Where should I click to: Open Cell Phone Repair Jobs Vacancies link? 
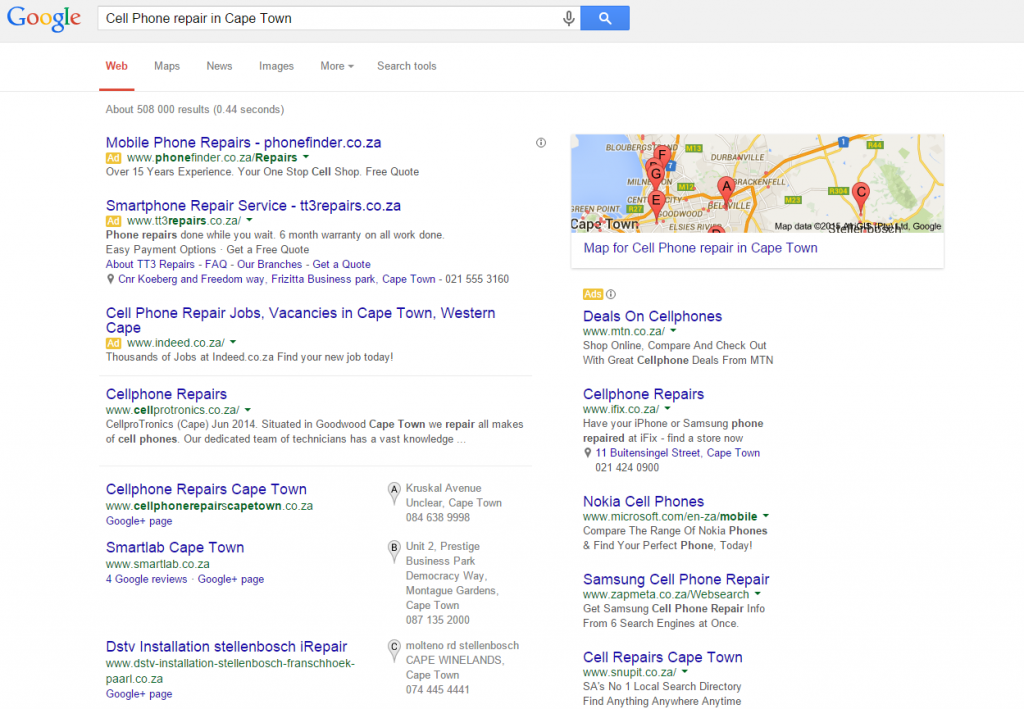pos(300,321)
